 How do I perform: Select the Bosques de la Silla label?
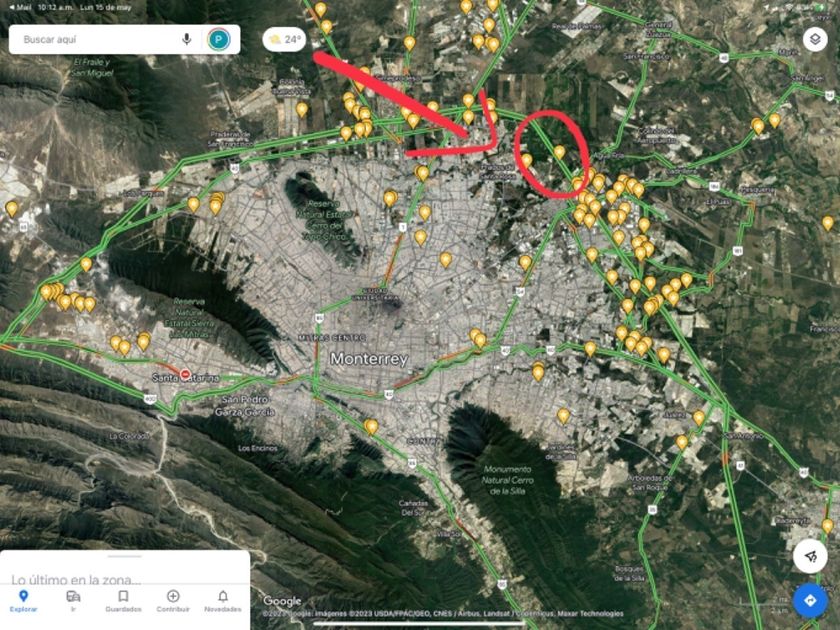[x=629, y=573]
